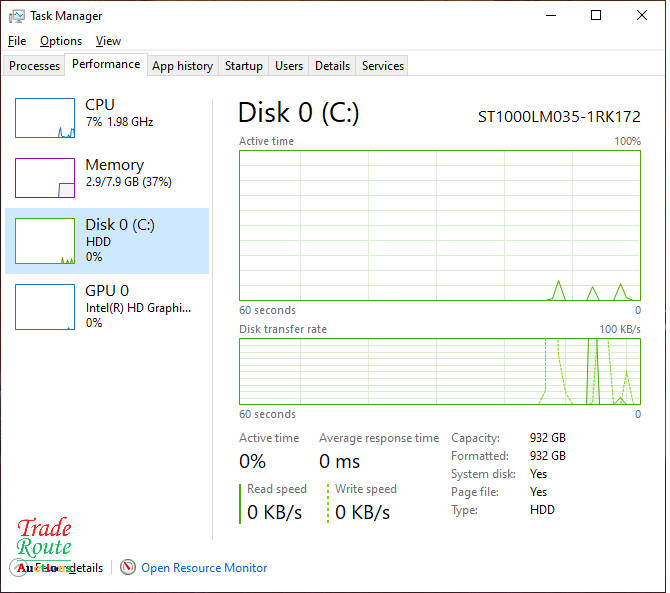
Task: Click the Open Resource Monitor link
Action: [x=204, y=568]
